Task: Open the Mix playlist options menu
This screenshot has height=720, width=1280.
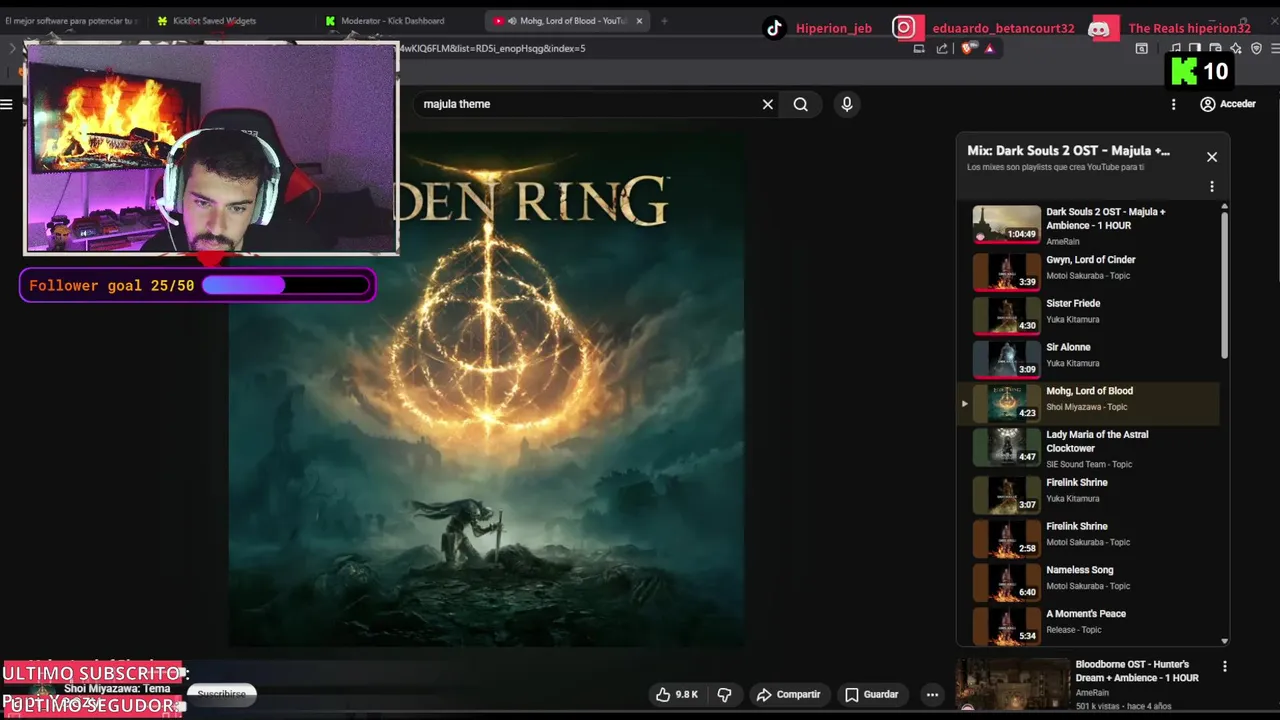Action: [x=1212, y=187]
